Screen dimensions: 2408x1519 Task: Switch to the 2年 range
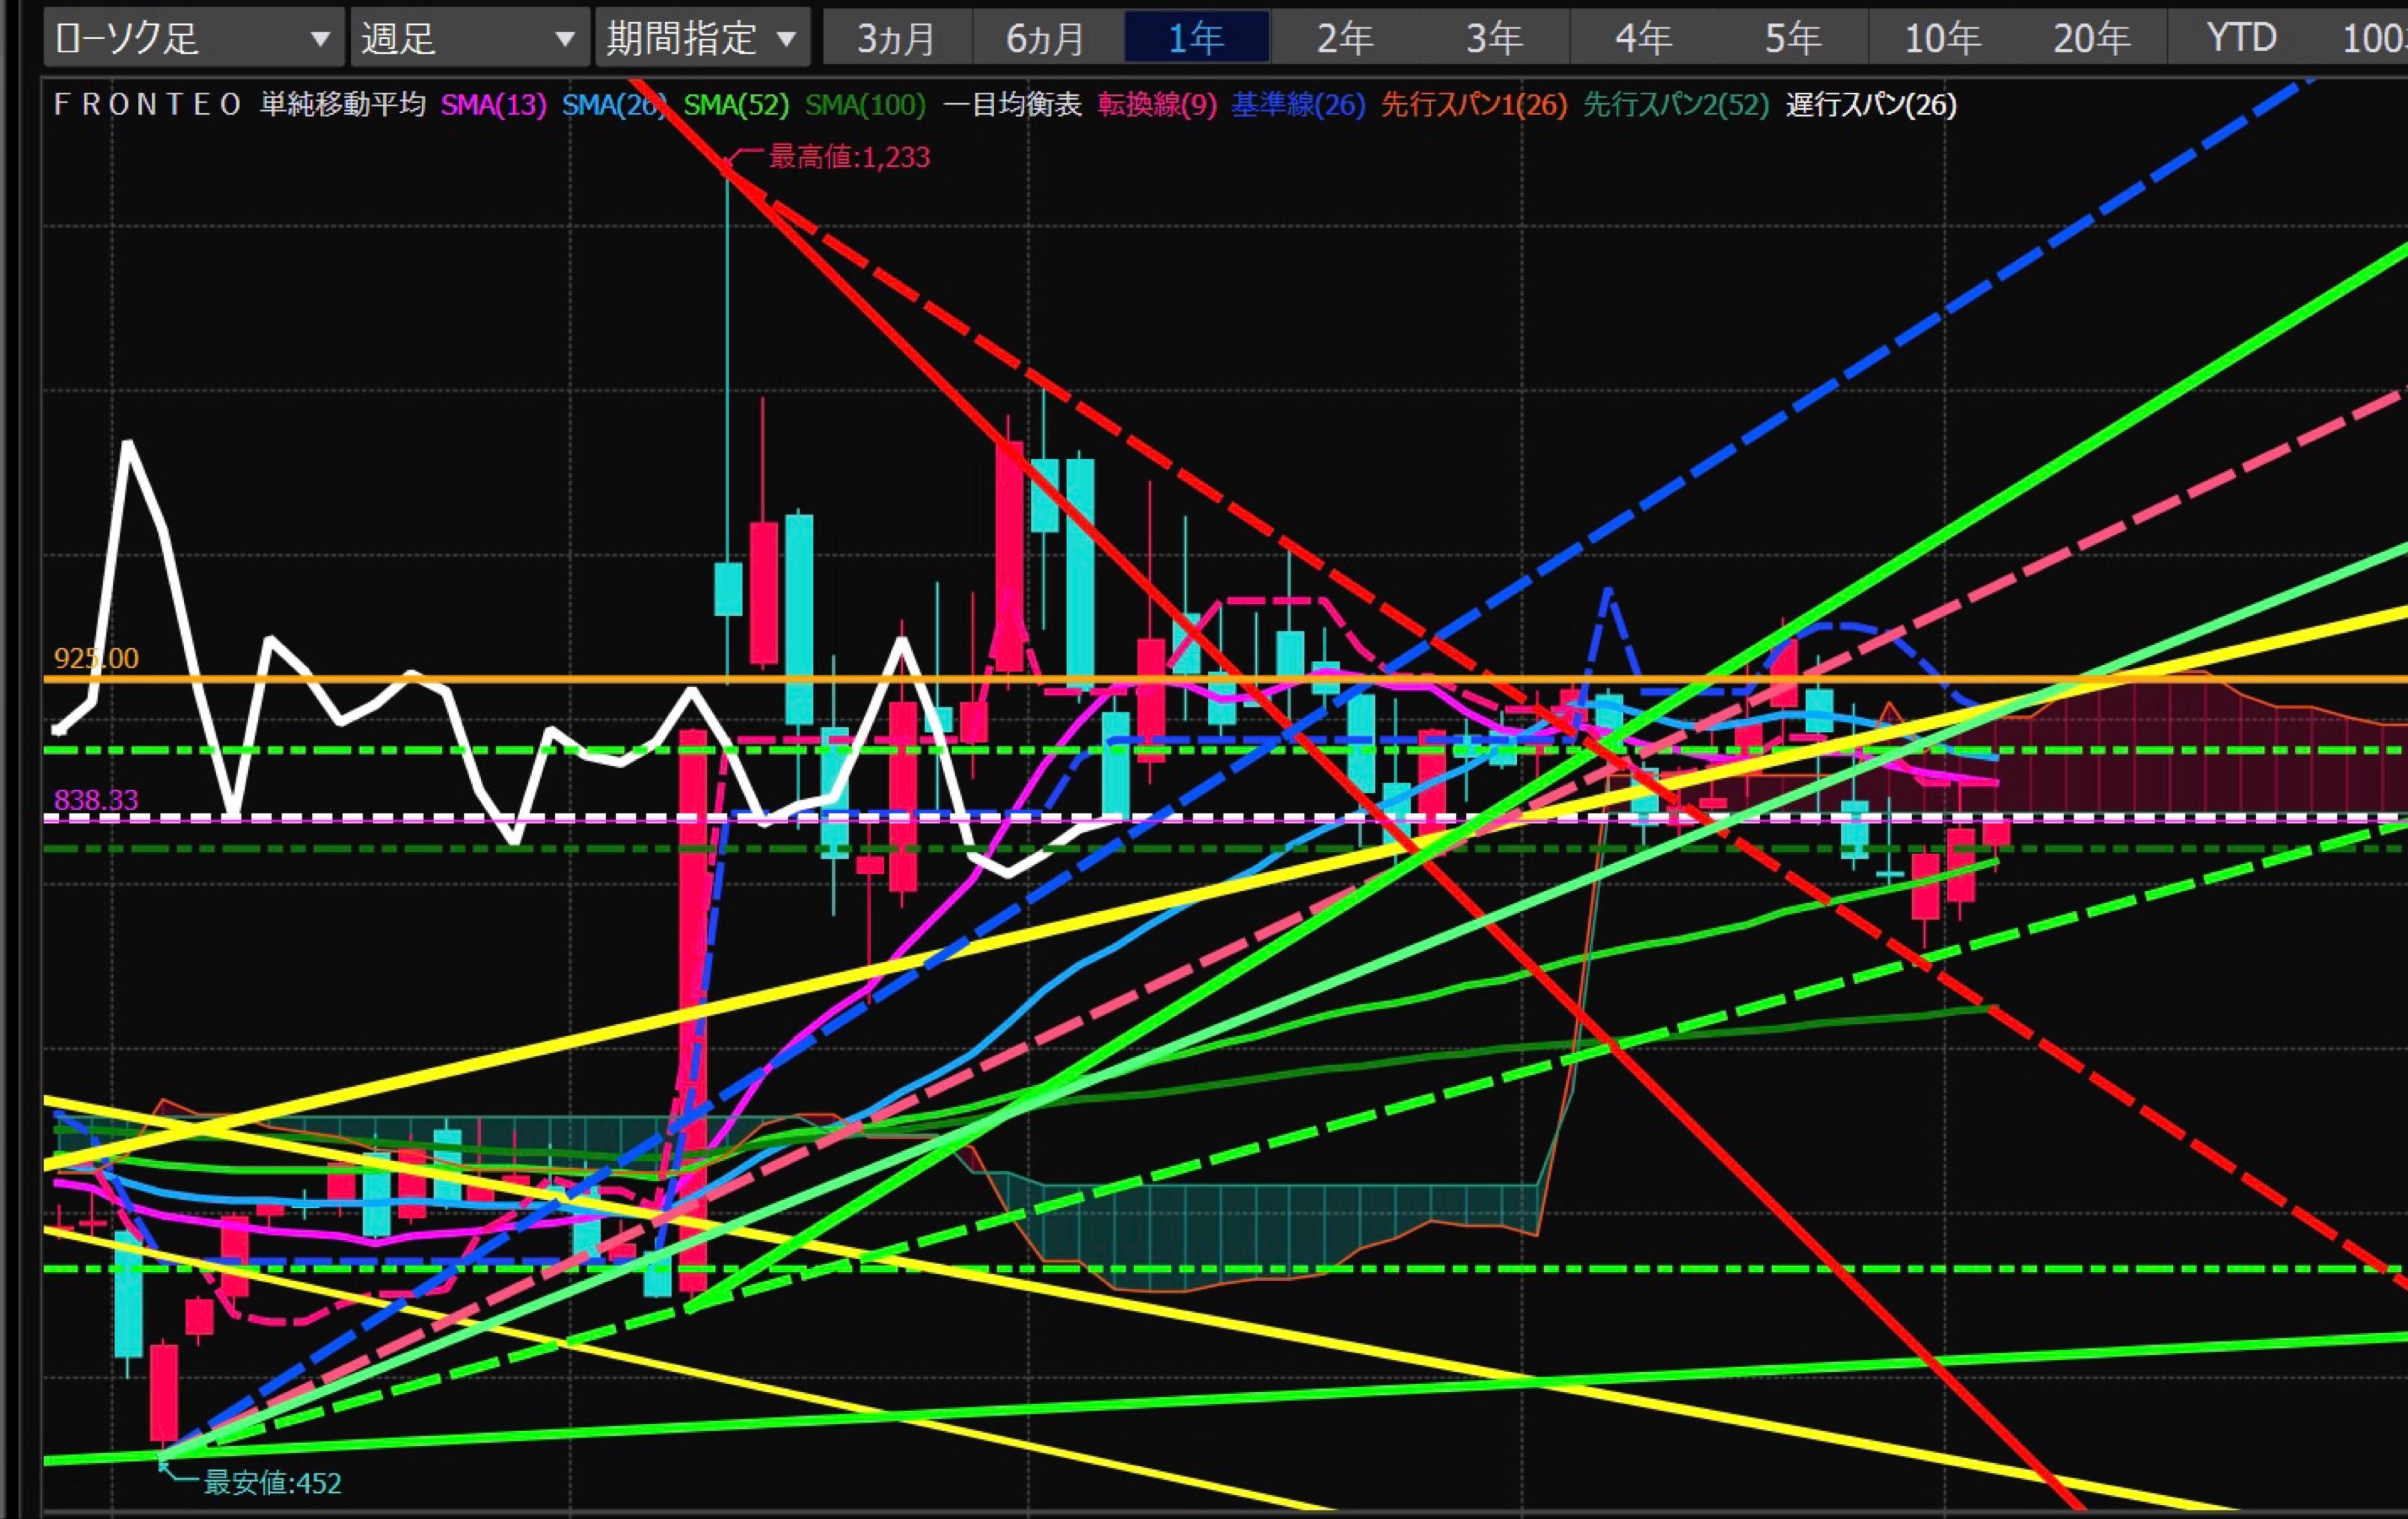[x=1345, y=38]
